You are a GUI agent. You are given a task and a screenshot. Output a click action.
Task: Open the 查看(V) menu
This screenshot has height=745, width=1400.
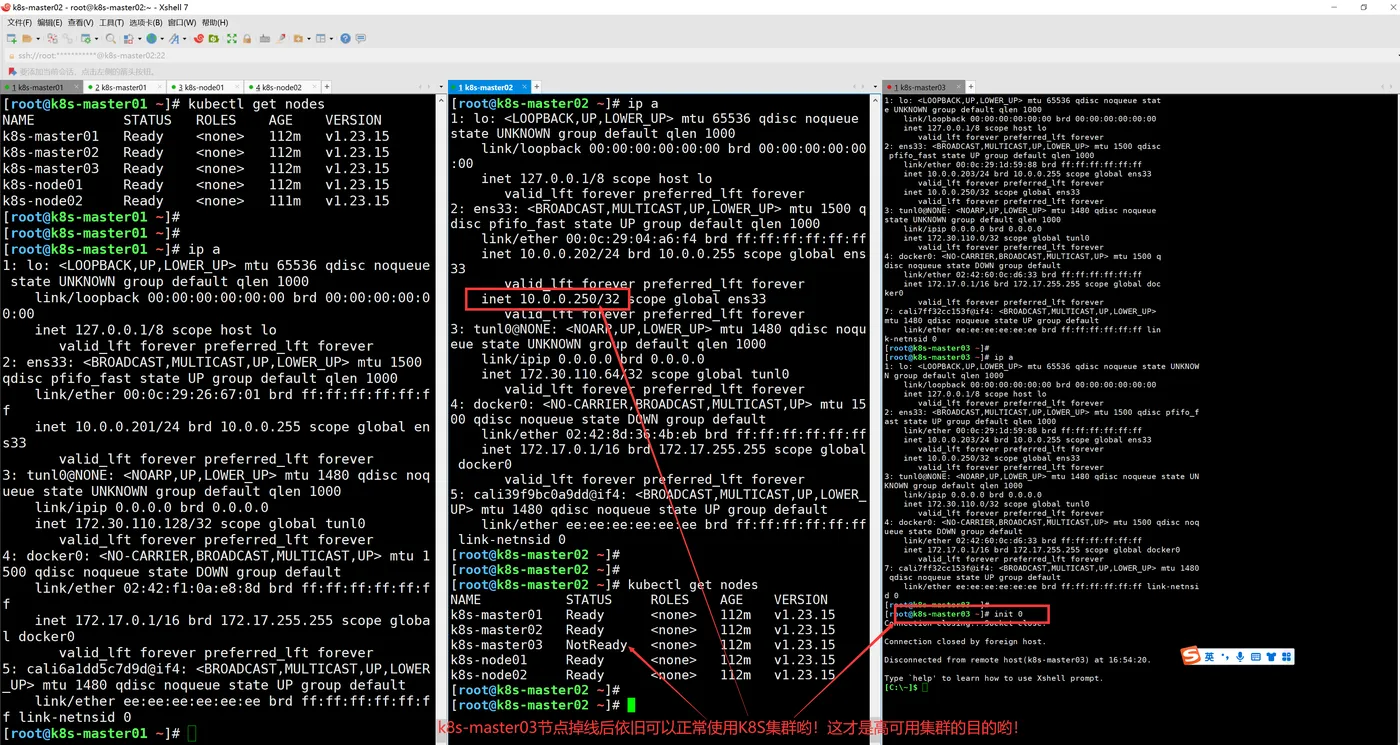coord(81,22)
